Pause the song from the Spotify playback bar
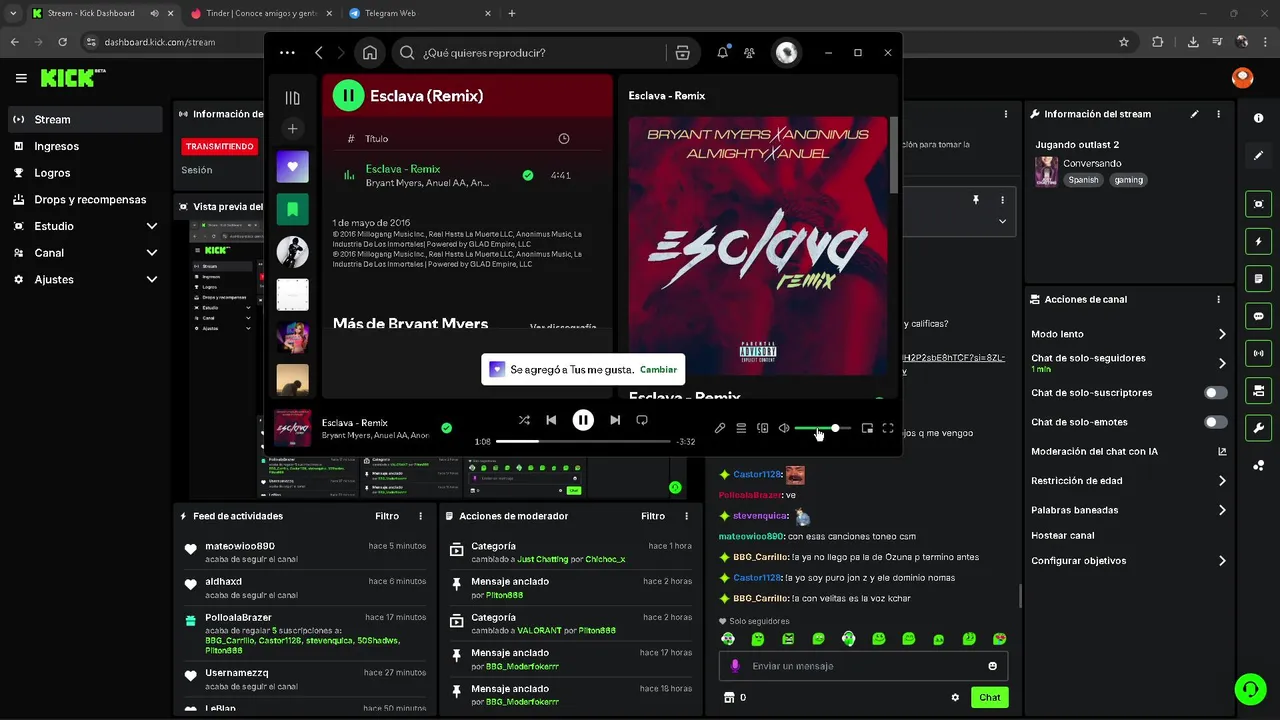Screen dimensions: 1280x720 583,420
